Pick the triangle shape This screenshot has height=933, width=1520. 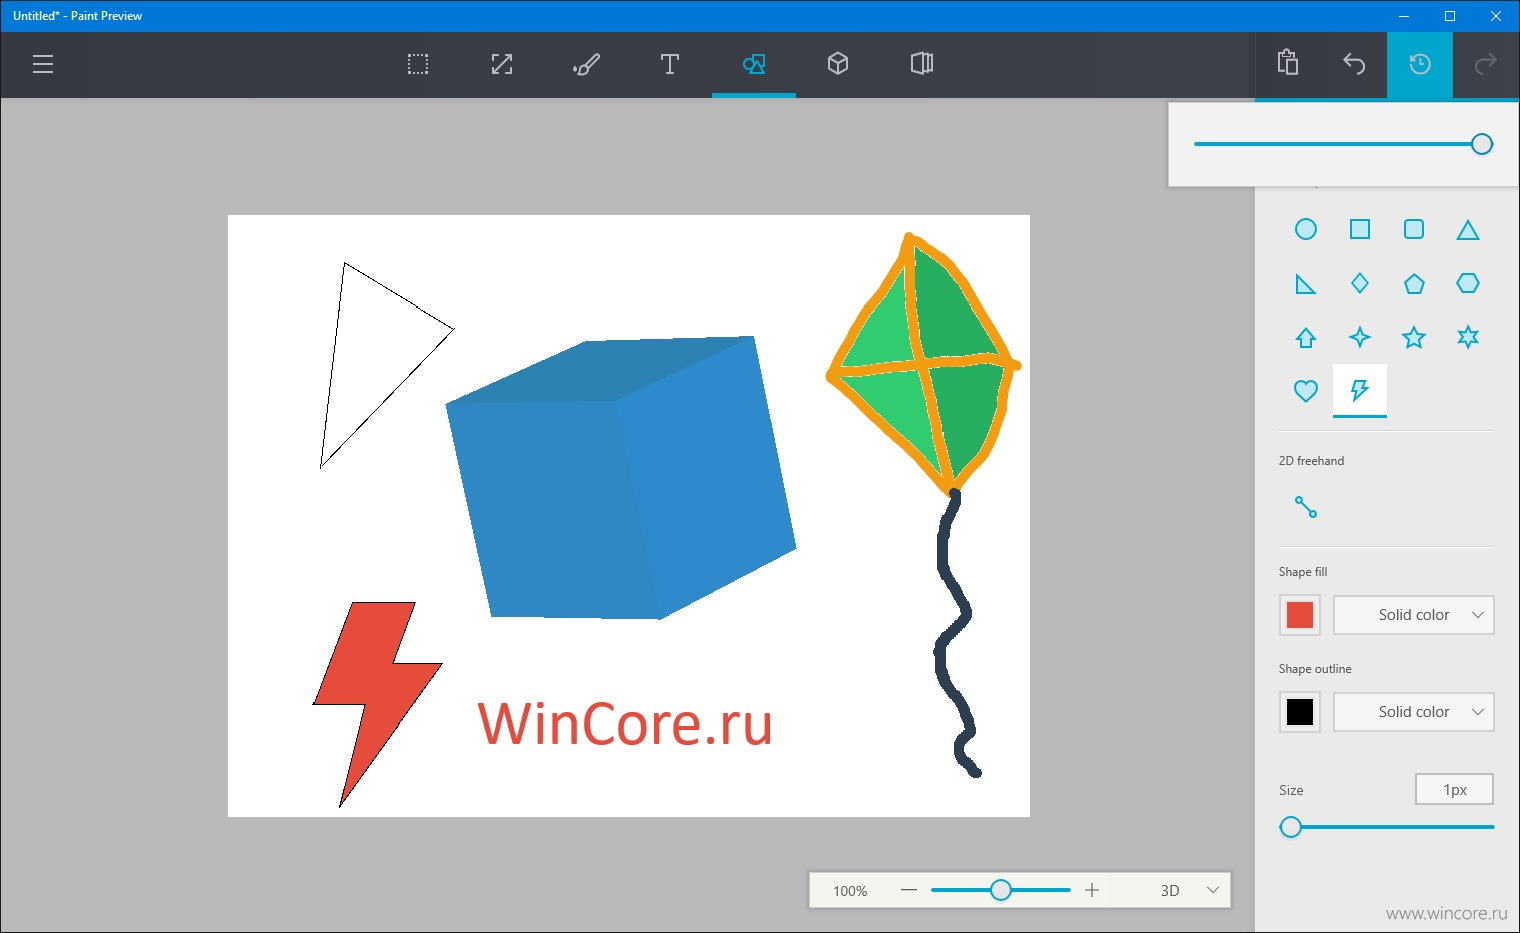(1468, 230)
